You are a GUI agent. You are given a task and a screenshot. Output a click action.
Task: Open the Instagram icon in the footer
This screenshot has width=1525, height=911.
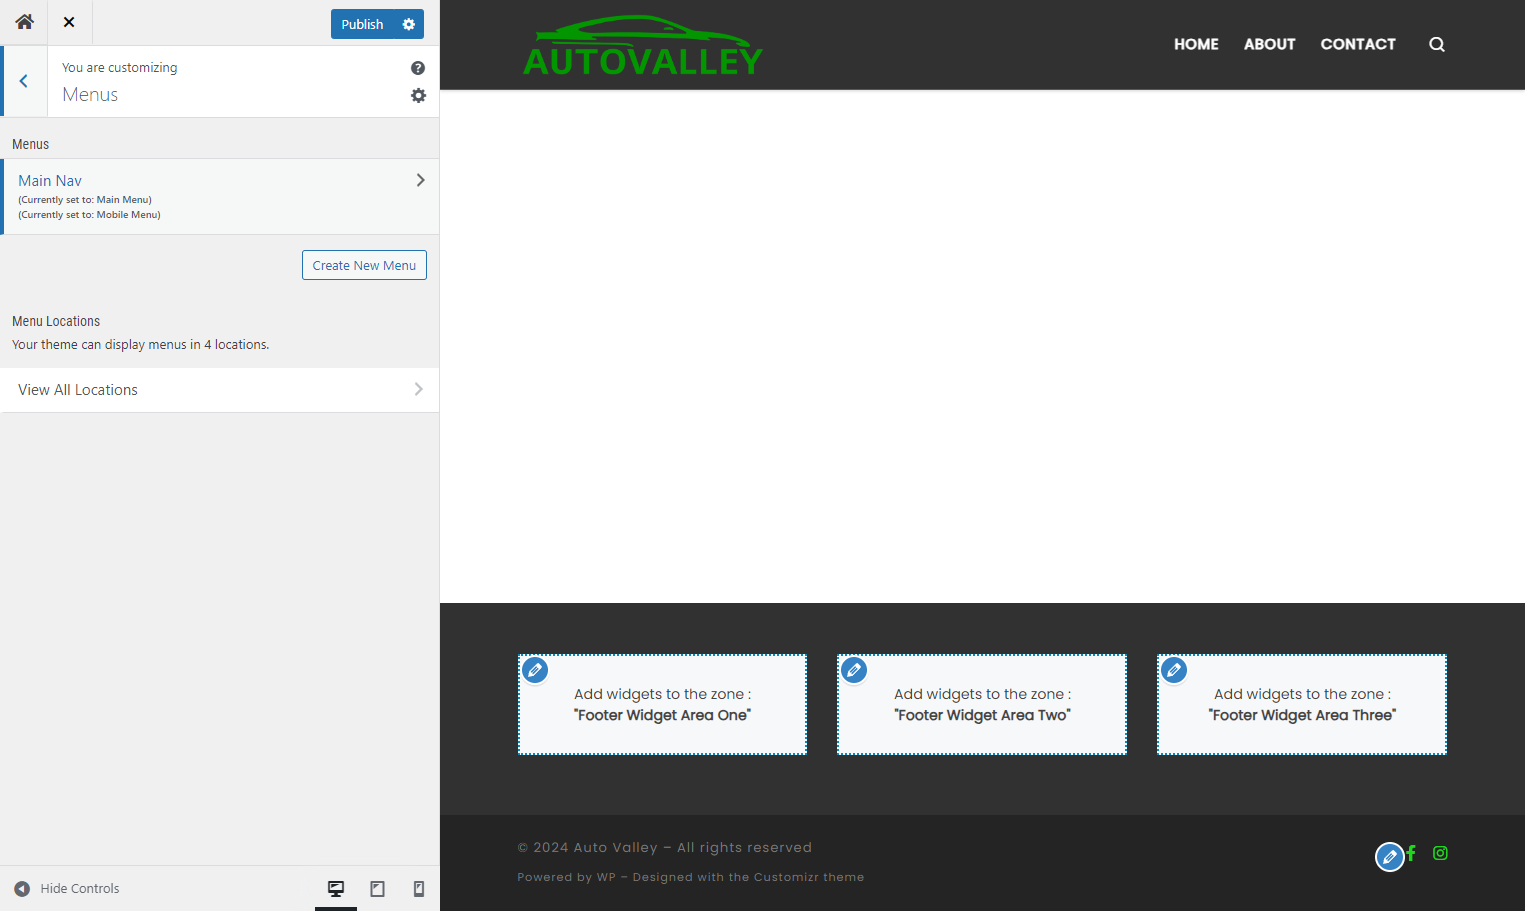(1440, 853)
